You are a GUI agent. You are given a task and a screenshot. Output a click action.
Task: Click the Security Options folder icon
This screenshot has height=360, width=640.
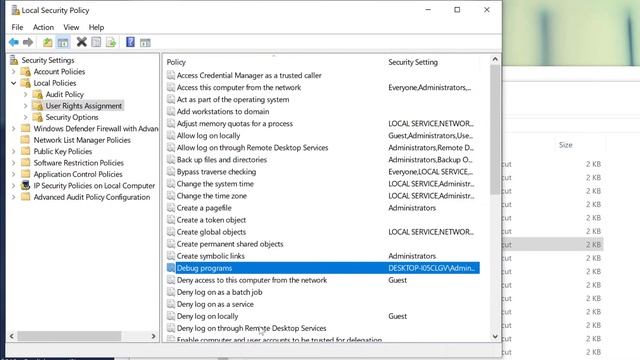click(38, 117)
